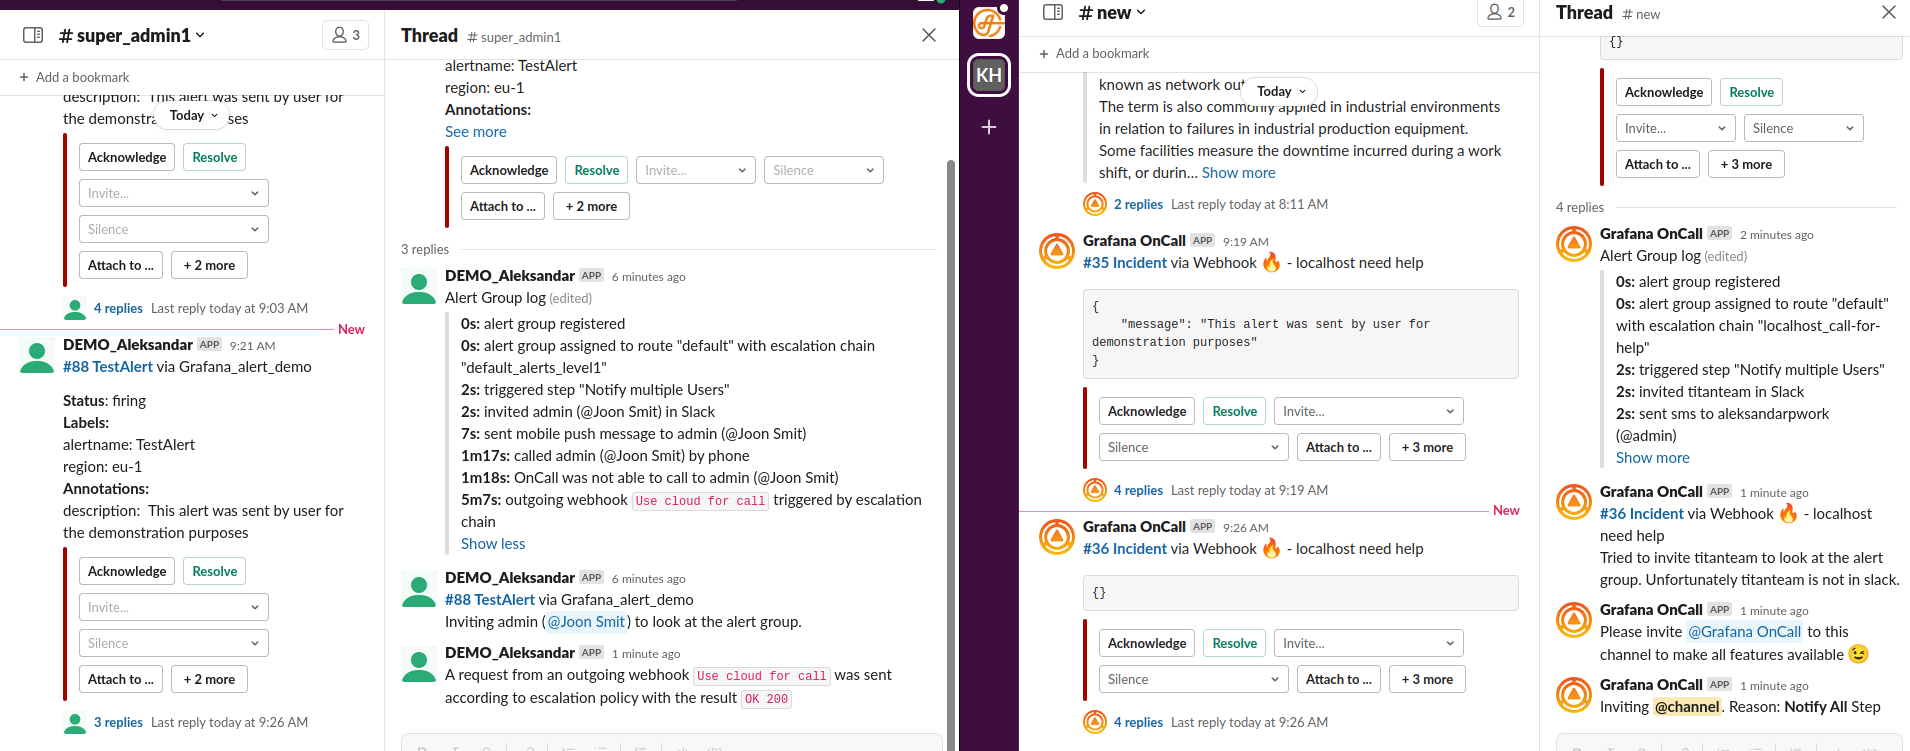This screenshot has height=751, width=1910.
Task: Click the '@channel' mention in the thread
Action: [x=1687, y=707]
